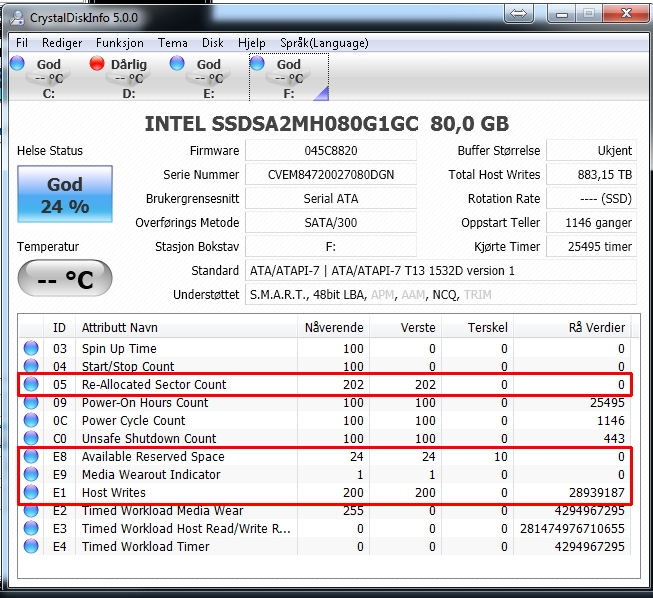Click status orb of Host Writes row
Viewport: 653px width, 598px height.
(x=31, y=492)
